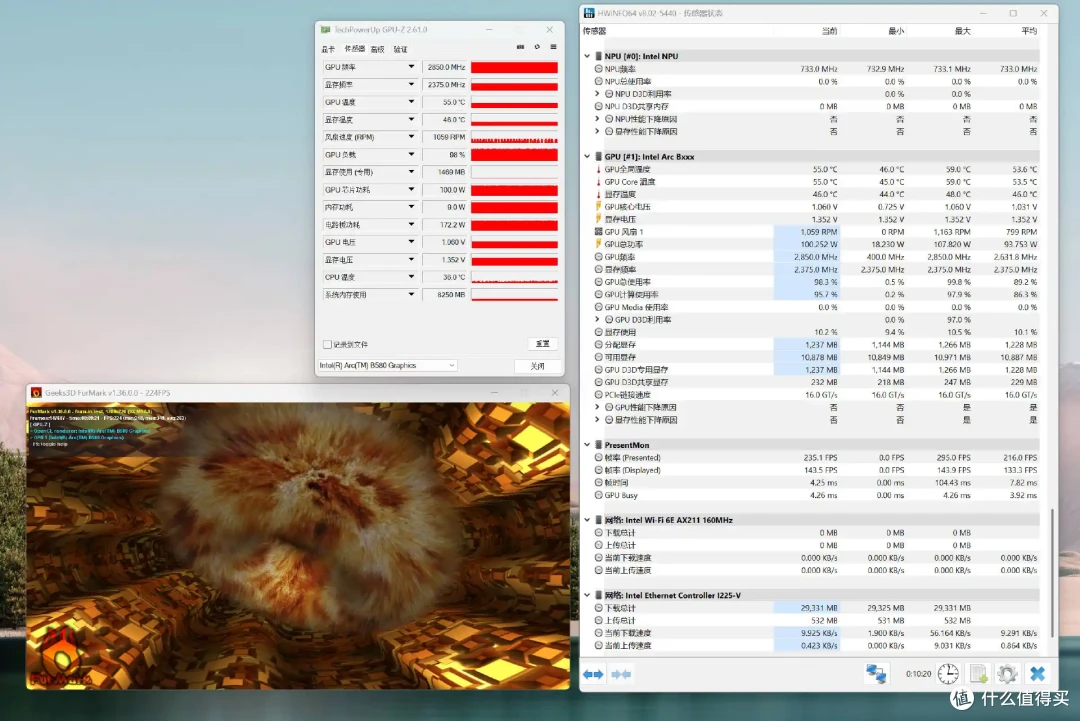Screen dimensions: 1080x721
Task: Switch to the 显卡 tab in GPU-Z
Action: coord(328,50)
